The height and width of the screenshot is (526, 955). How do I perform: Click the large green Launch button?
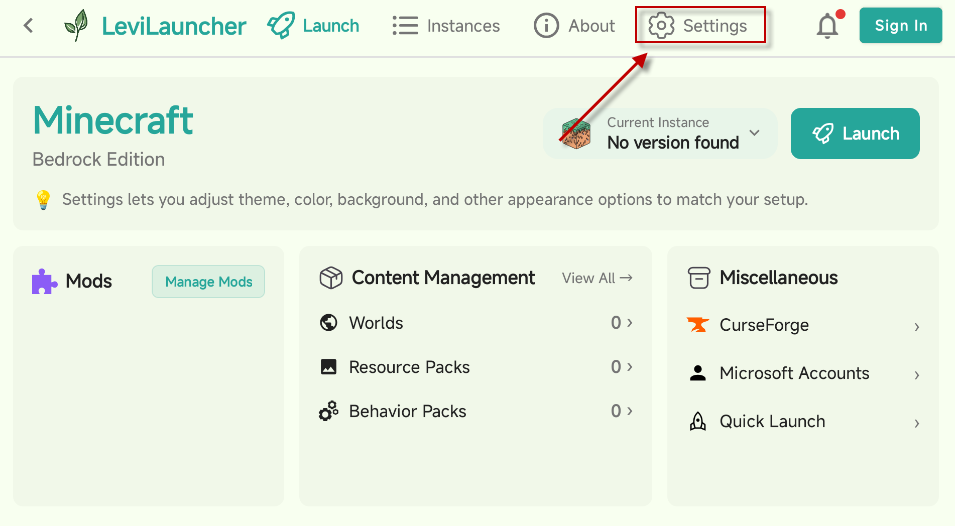(x=855, y=133)
